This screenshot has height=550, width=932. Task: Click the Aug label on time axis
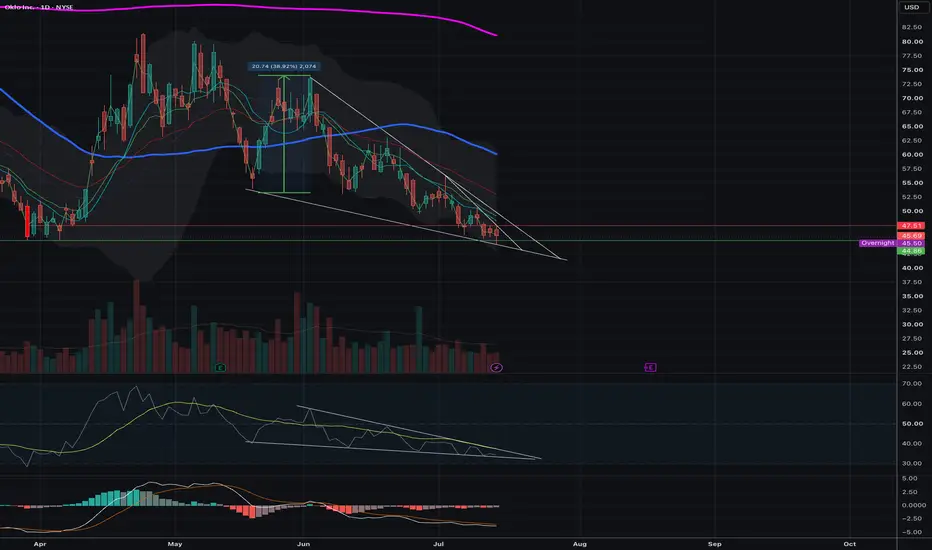pos(580,543)
